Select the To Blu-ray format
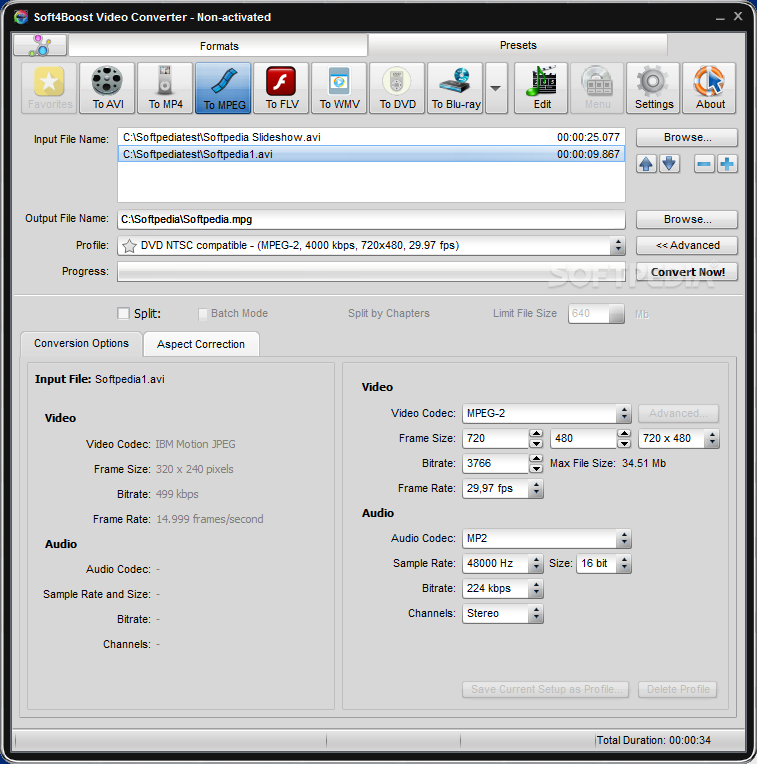The image size is (757, 764). coord(455,88)
